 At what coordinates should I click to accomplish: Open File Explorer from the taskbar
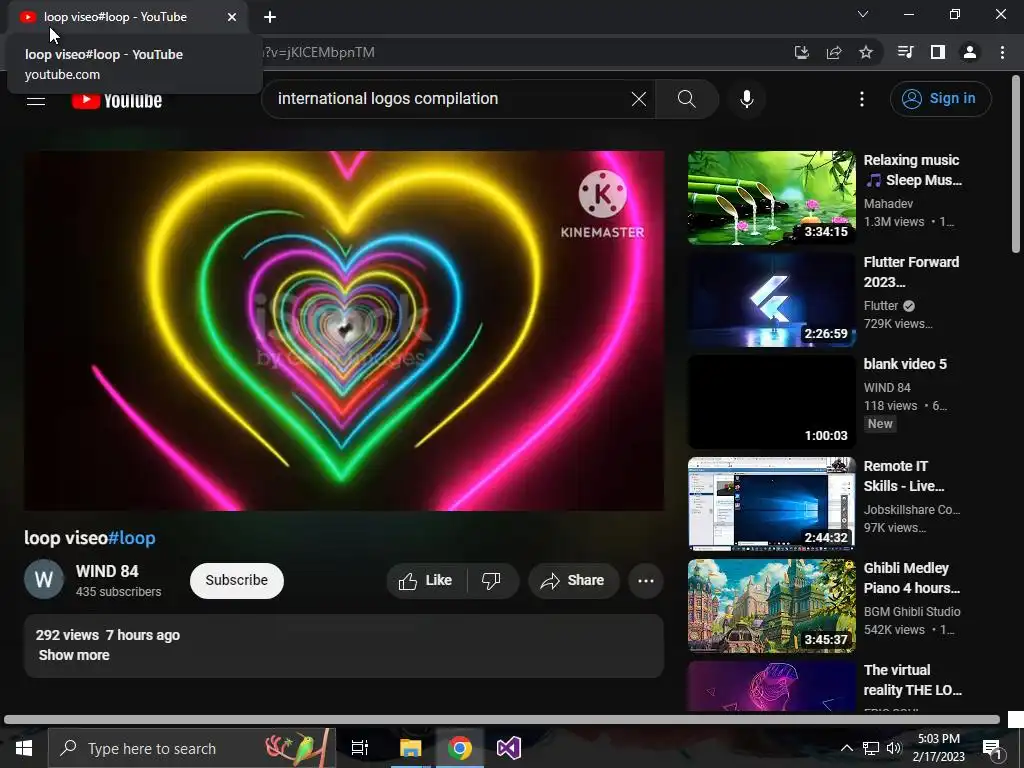tap(410, 748)
